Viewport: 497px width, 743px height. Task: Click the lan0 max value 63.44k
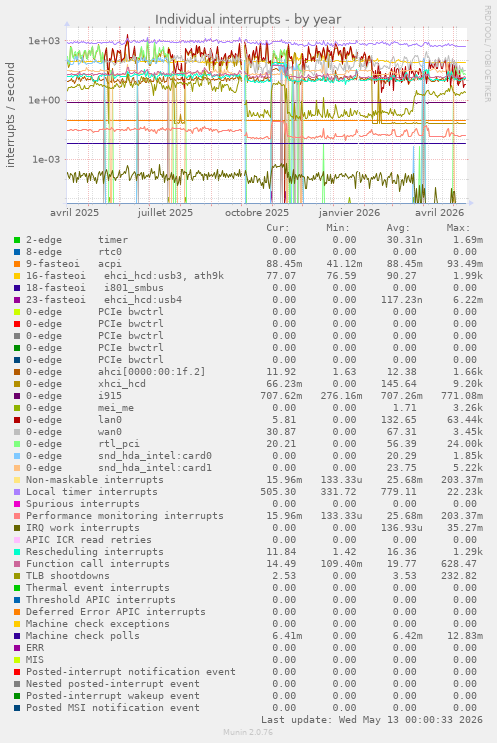point(465,420)
